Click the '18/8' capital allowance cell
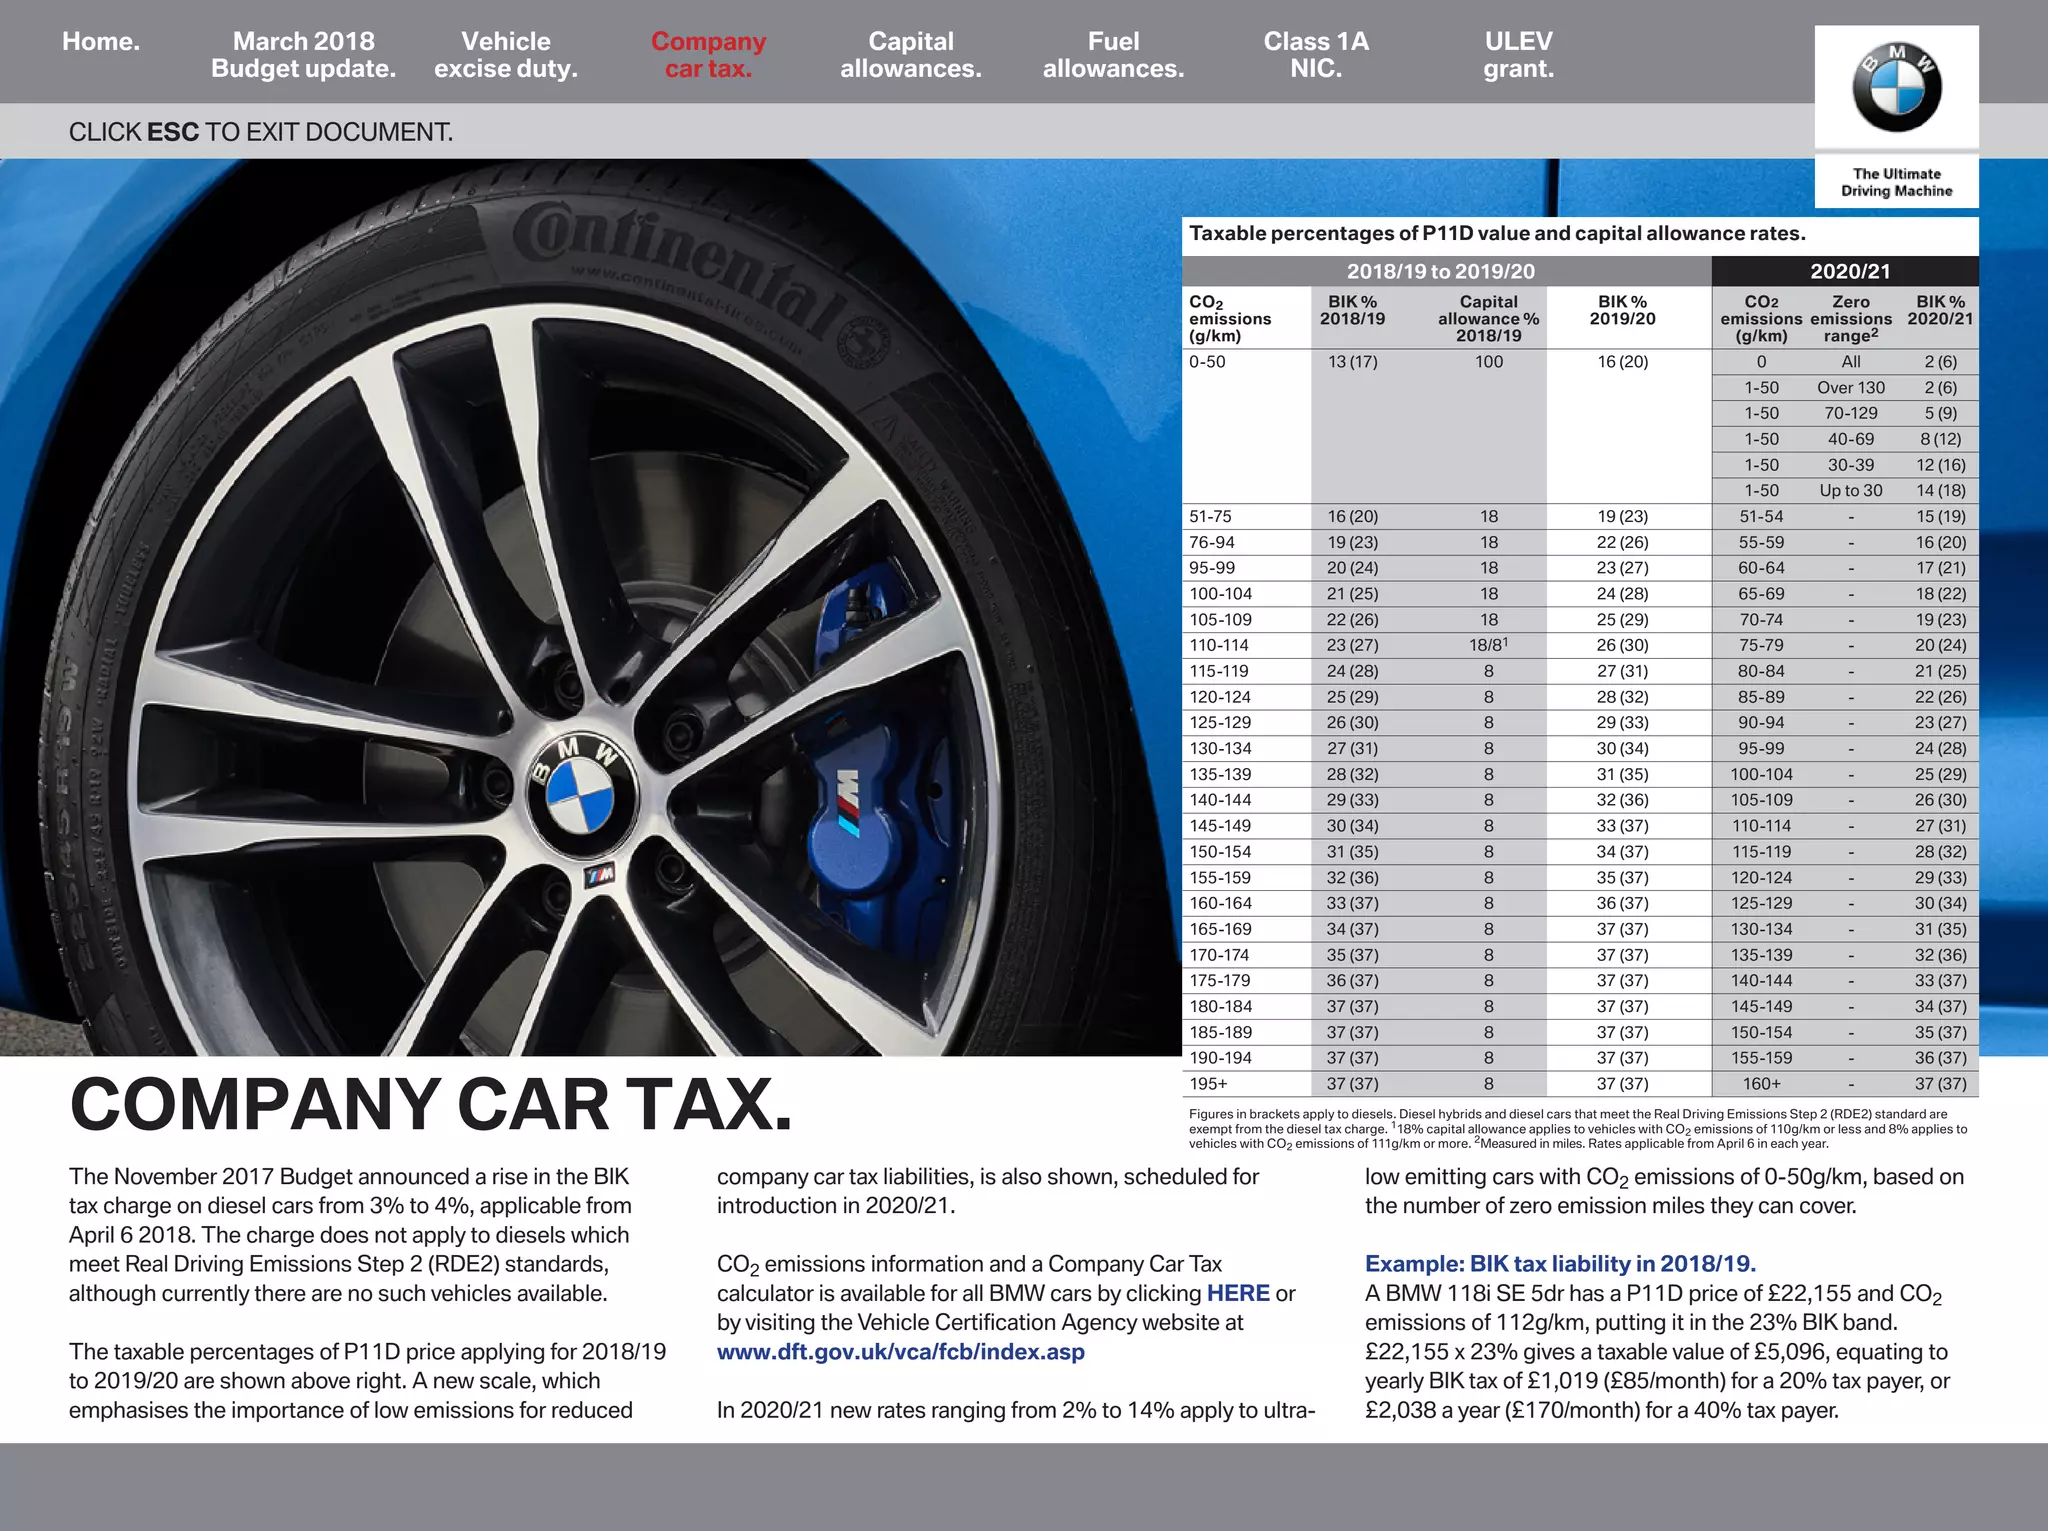 tap(1488, 645)
